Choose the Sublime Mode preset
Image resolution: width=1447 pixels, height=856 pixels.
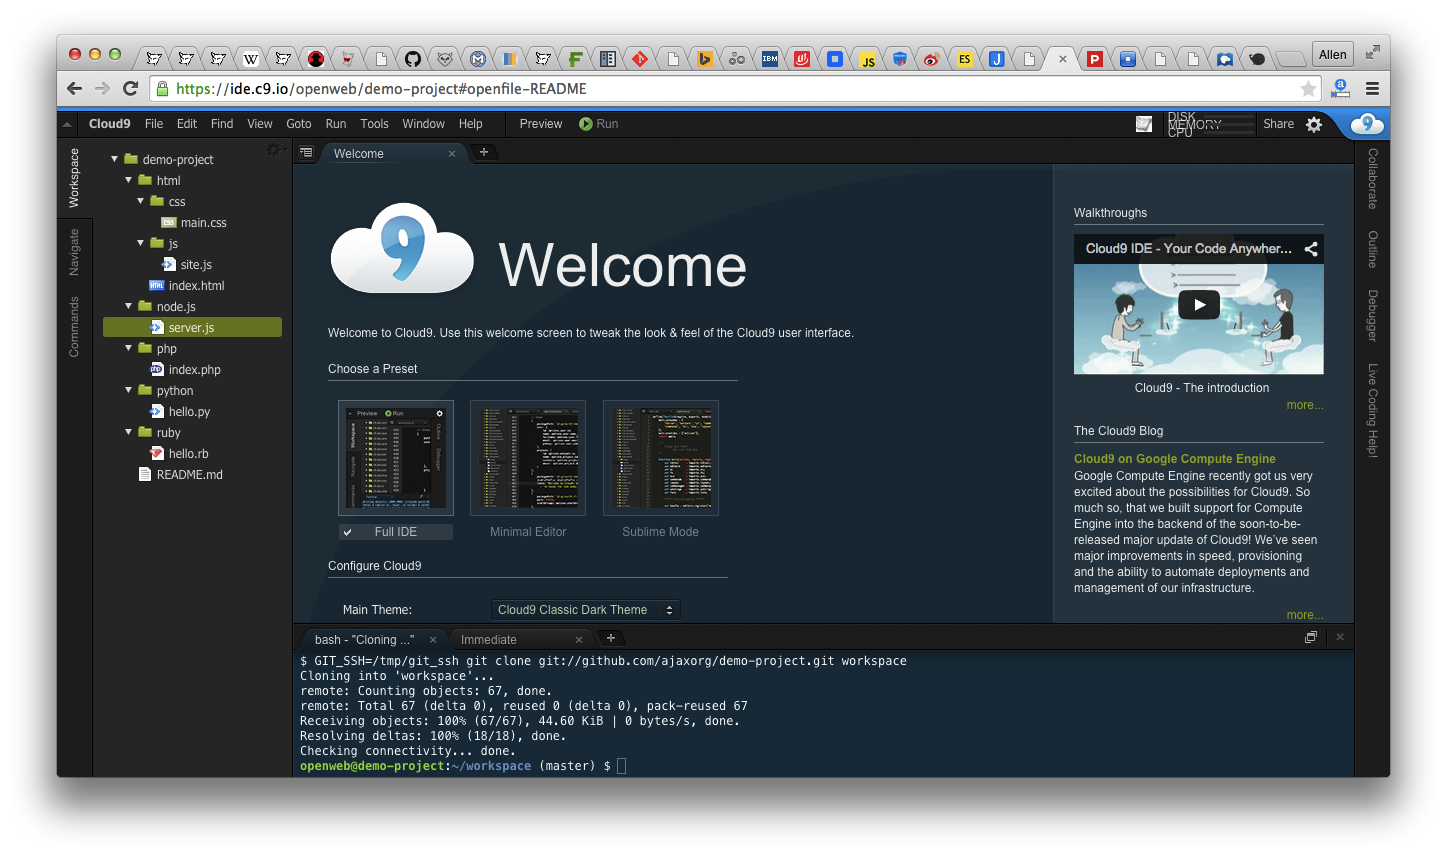pyautogui.click(x=660, y=459)
